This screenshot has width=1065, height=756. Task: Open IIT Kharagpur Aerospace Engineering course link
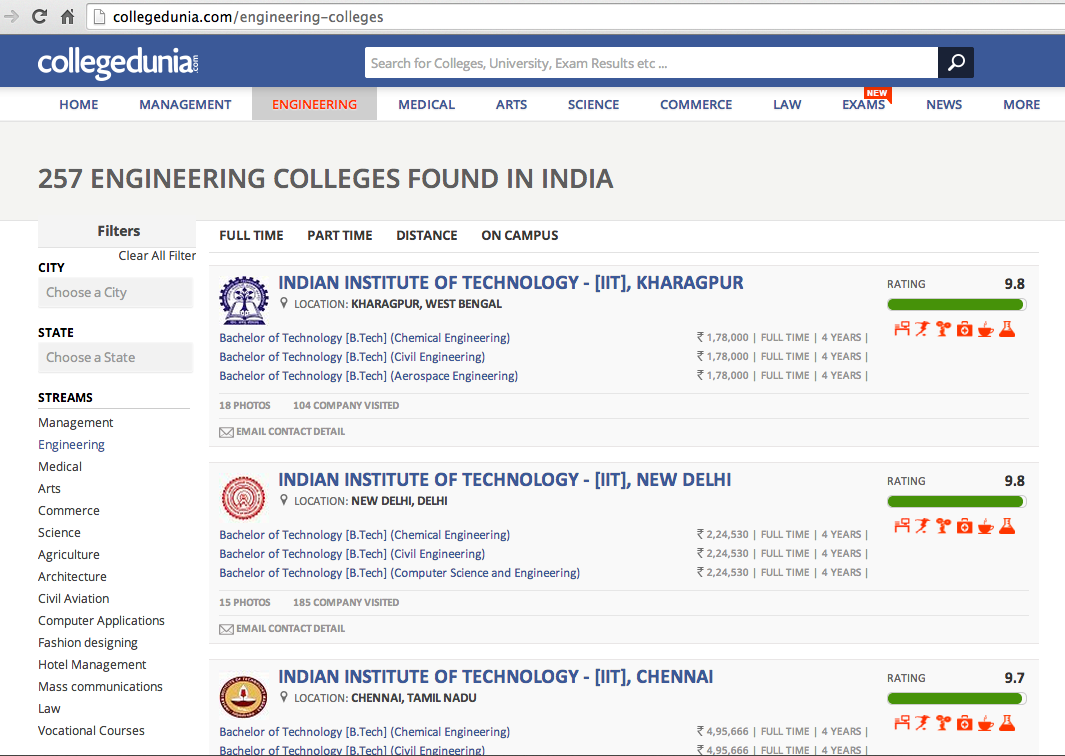point(369,376)
